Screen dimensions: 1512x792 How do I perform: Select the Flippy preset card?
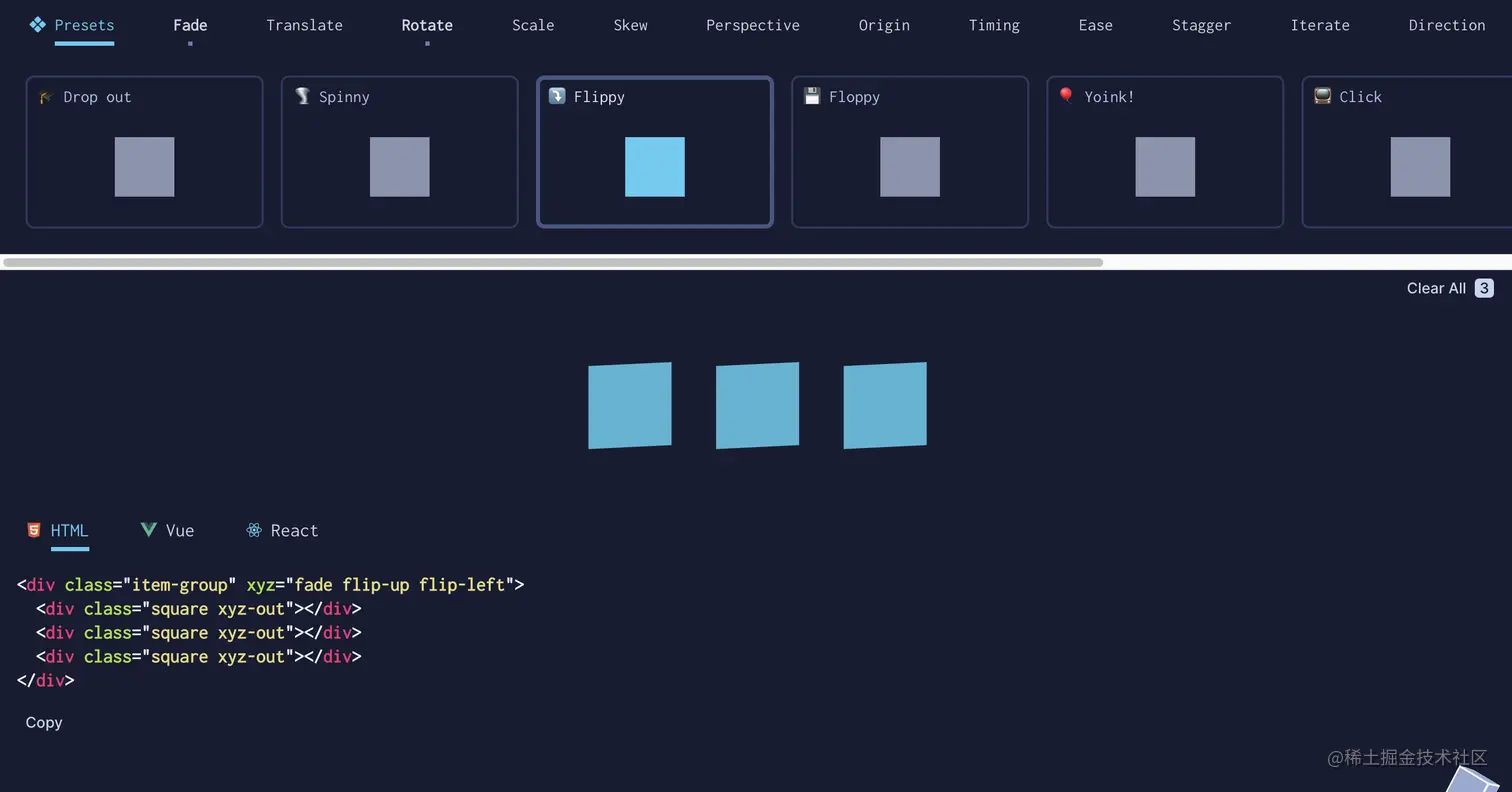tap(655, 152)
